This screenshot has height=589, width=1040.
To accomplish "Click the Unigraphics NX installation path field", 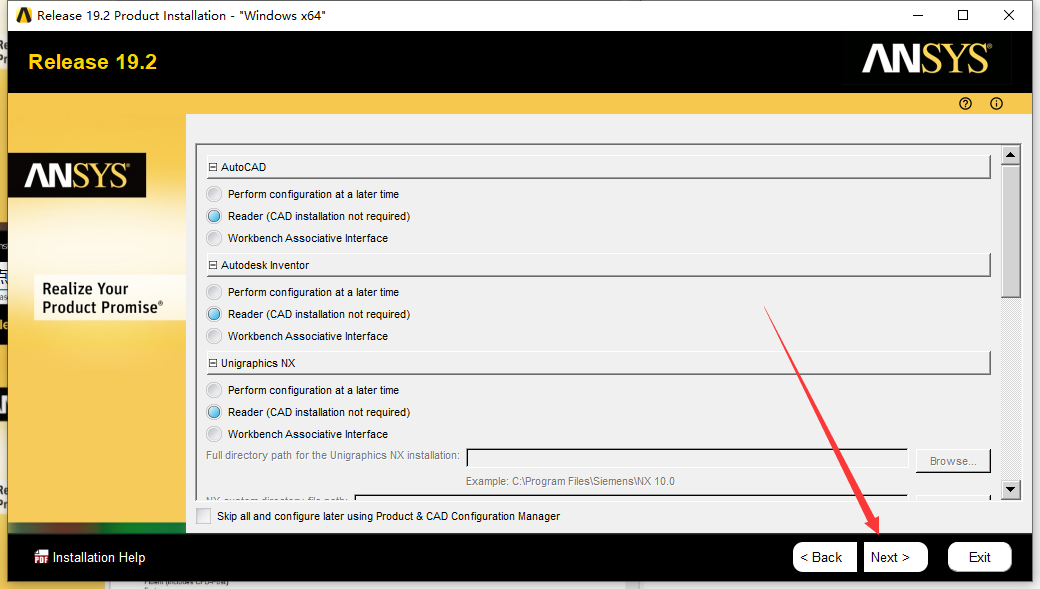I will click(x=686, y=458).
